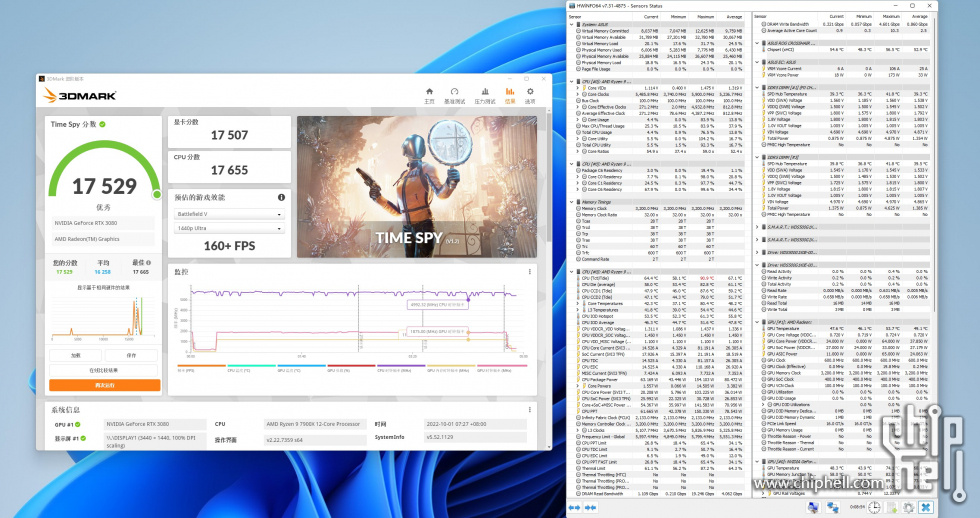980x518 pixels.
Task: Click the 3DMark logo
Action: click(x=79, y=95)
